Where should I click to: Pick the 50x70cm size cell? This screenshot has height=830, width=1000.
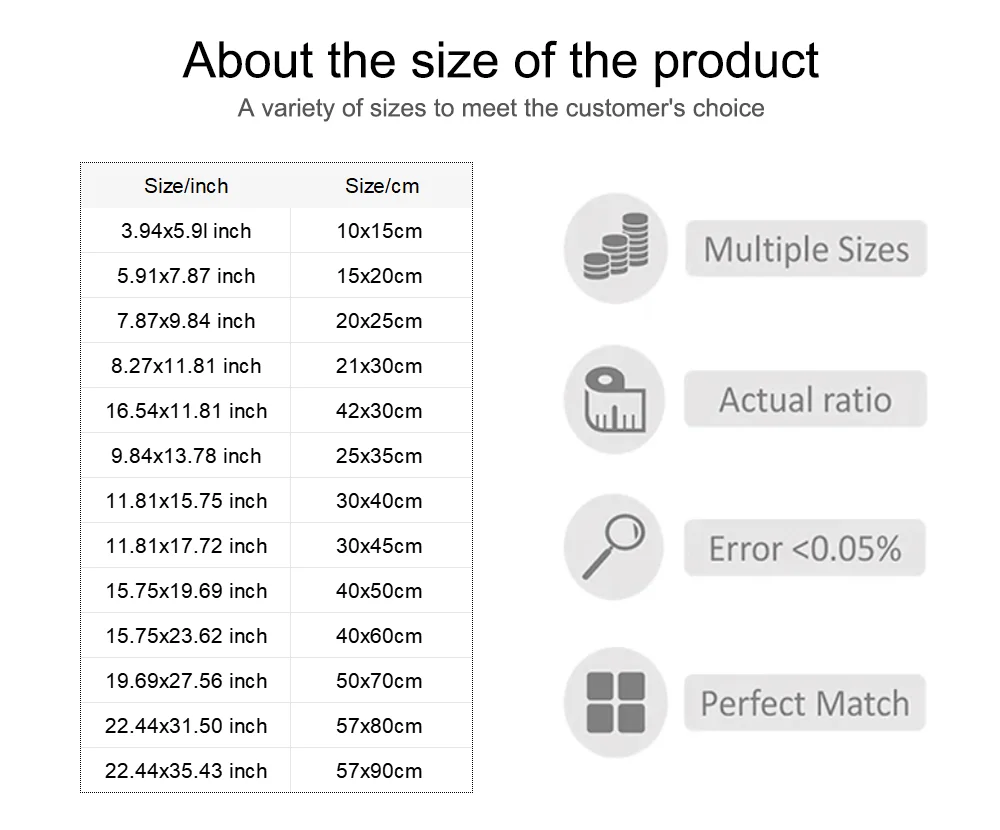tap(379, 681)
